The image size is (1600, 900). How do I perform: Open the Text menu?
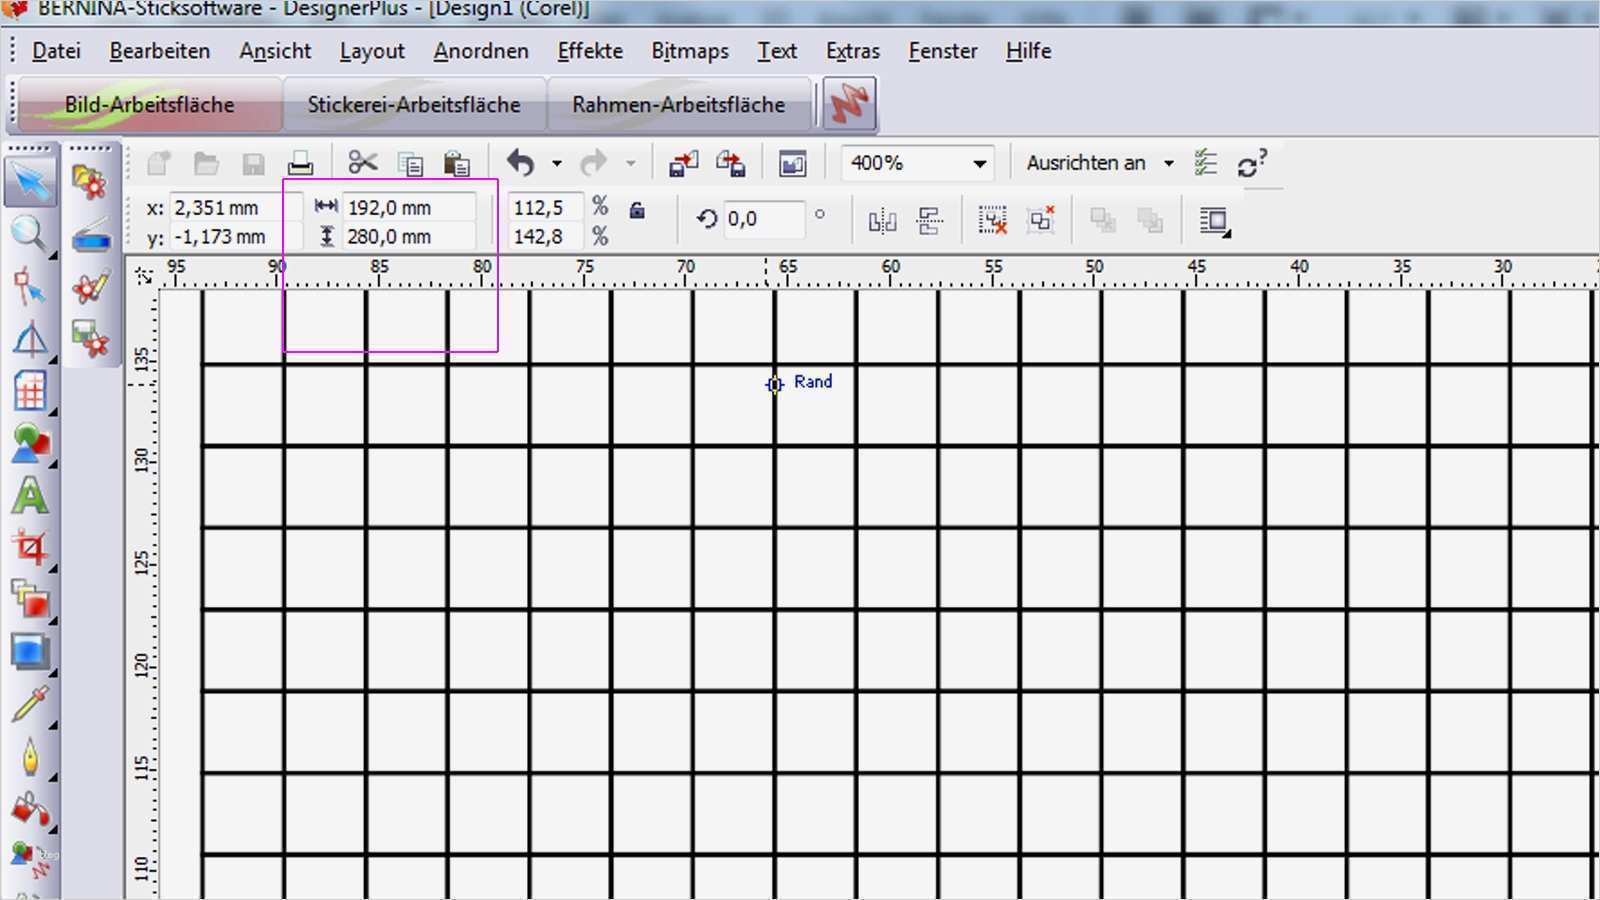pos(777,51)
